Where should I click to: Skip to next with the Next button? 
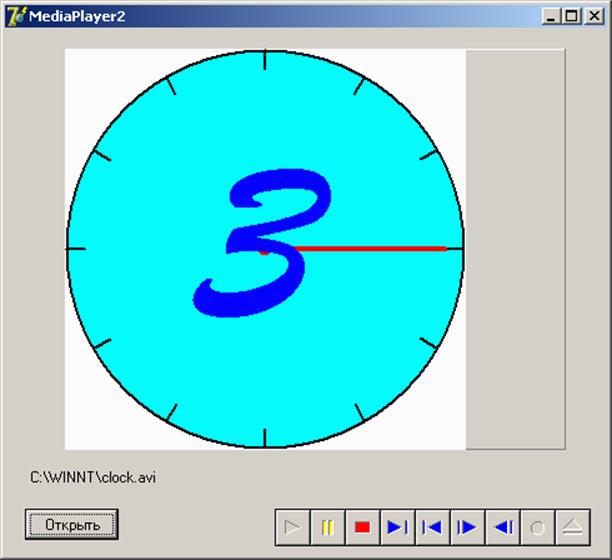tap(397, 527)
